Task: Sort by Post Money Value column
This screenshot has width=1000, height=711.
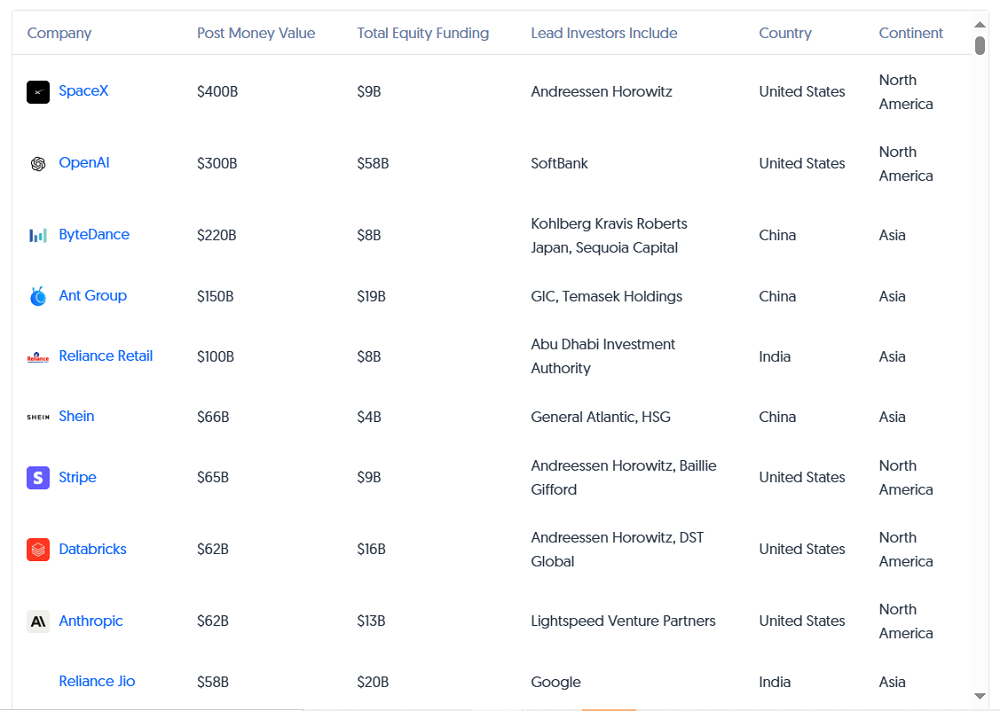Action: [256, 33]
